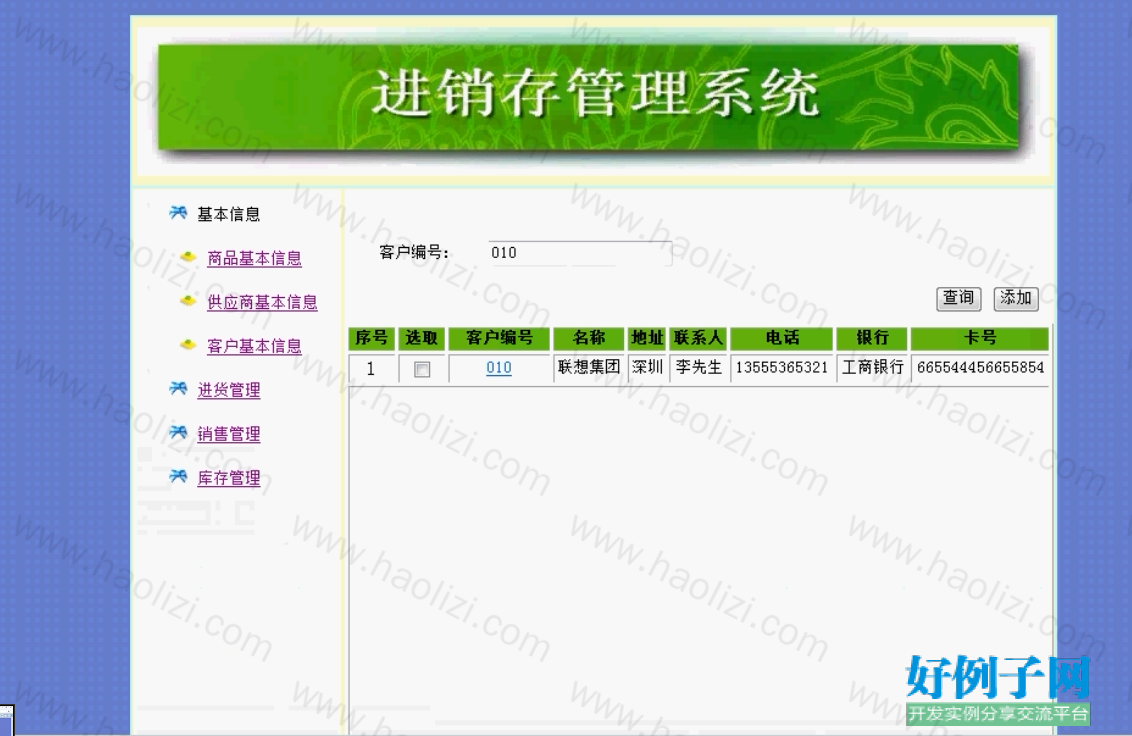Screen dimensions: 1132x736
Task: Click the 进销存管理系统 banner
Action: coord(588,97)
